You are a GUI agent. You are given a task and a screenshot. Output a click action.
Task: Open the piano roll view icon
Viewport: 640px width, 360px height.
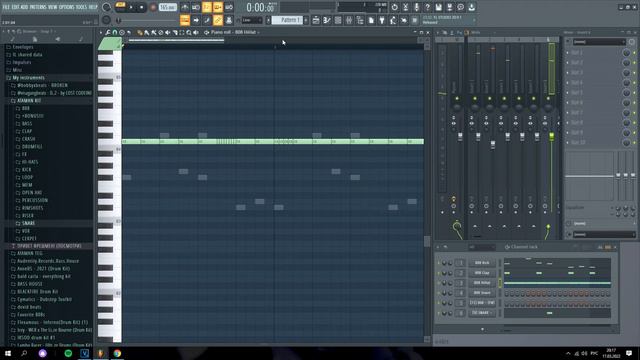pyautogui.click(x=327, y=20)
